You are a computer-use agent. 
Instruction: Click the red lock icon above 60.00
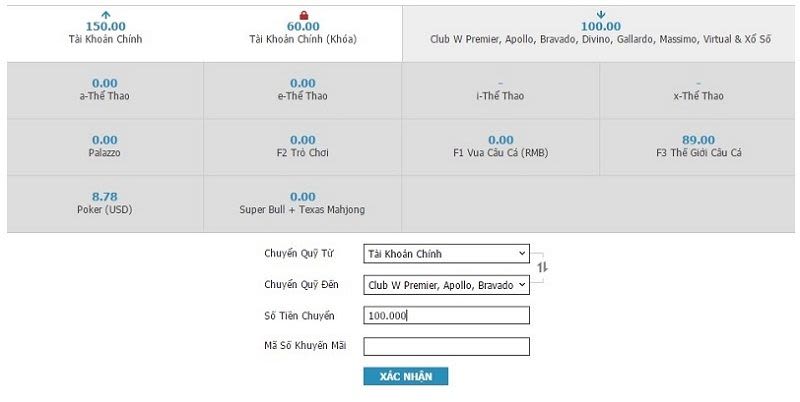point(304,15)
